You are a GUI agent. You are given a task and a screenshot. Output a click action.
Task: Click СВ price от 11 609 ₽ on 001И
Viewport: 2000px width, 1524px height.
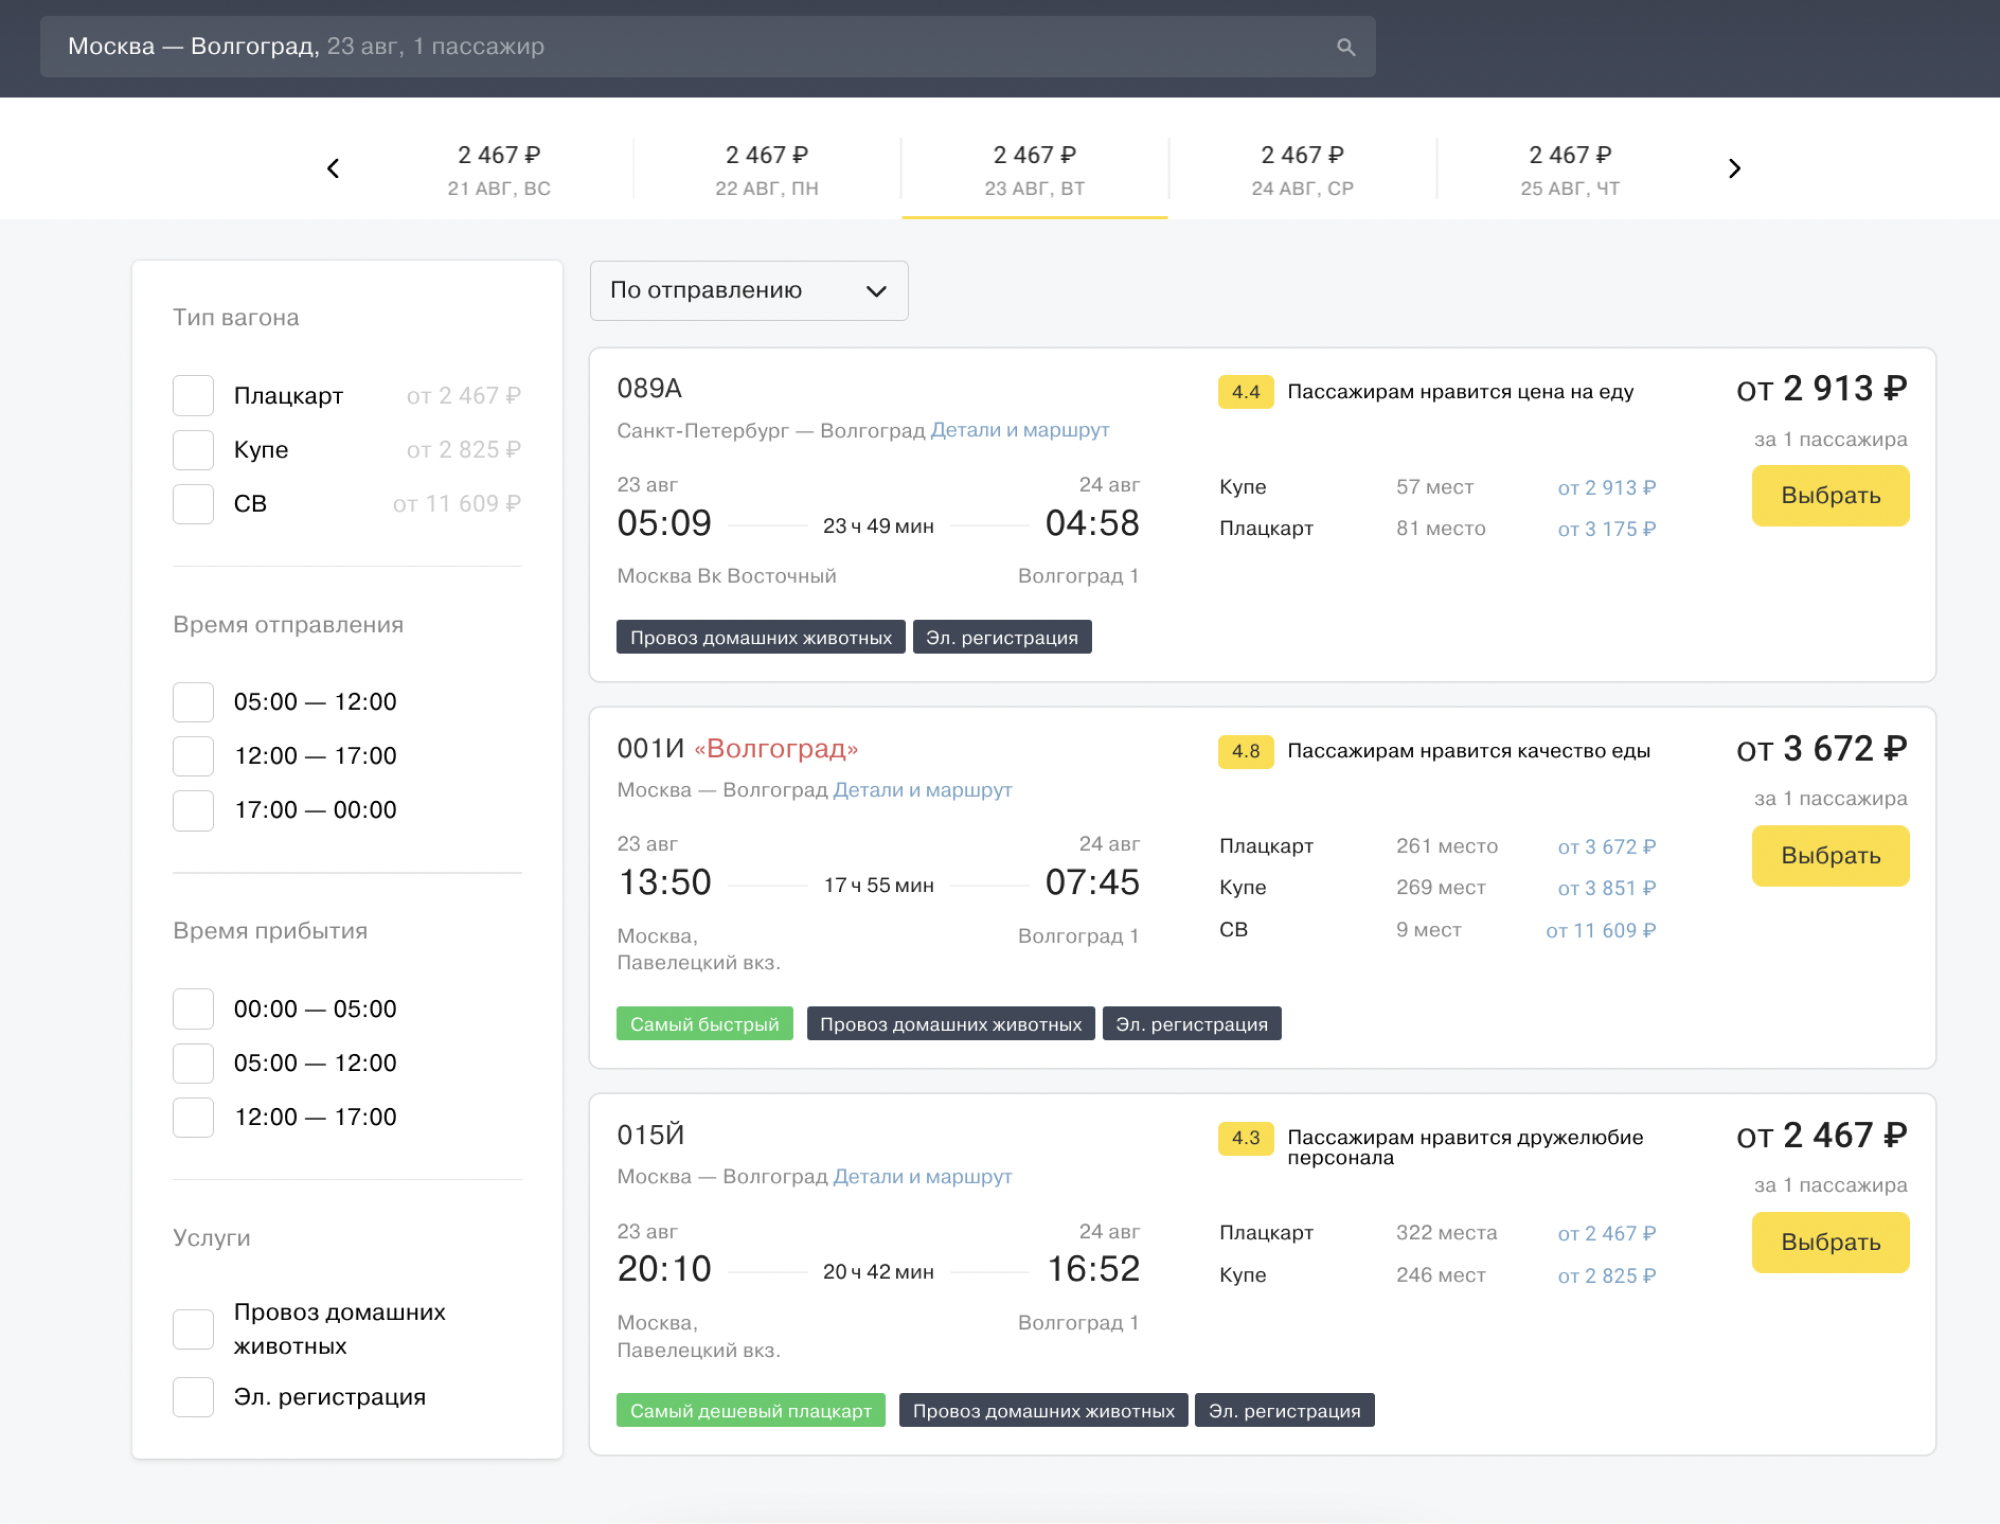tap(1600, 930)
